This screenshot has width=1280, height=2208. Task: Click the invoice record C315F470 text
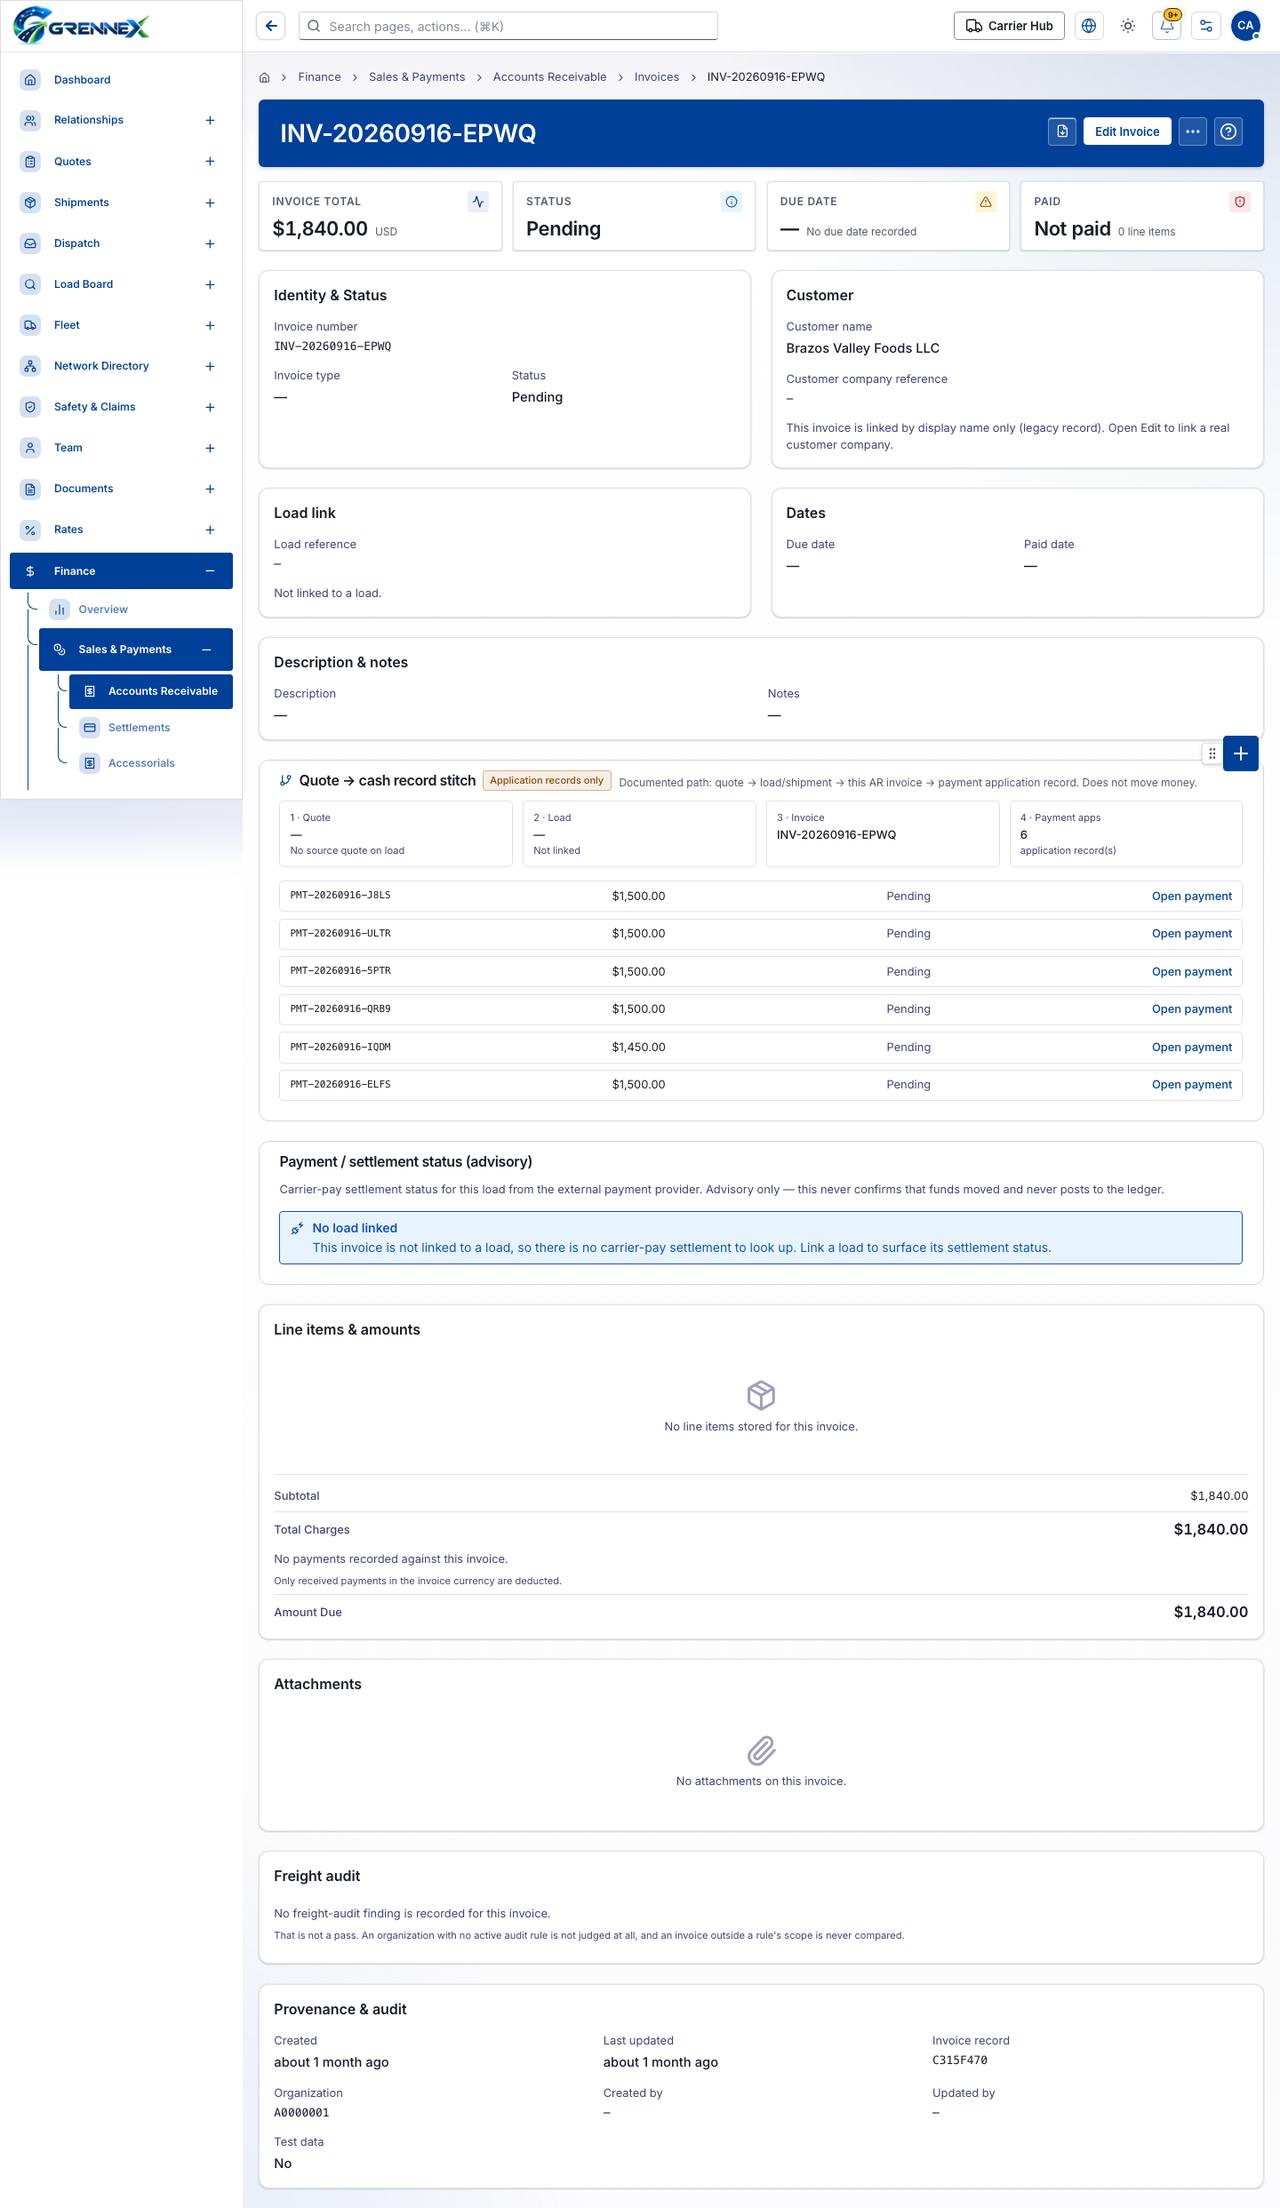[960, 2060]
